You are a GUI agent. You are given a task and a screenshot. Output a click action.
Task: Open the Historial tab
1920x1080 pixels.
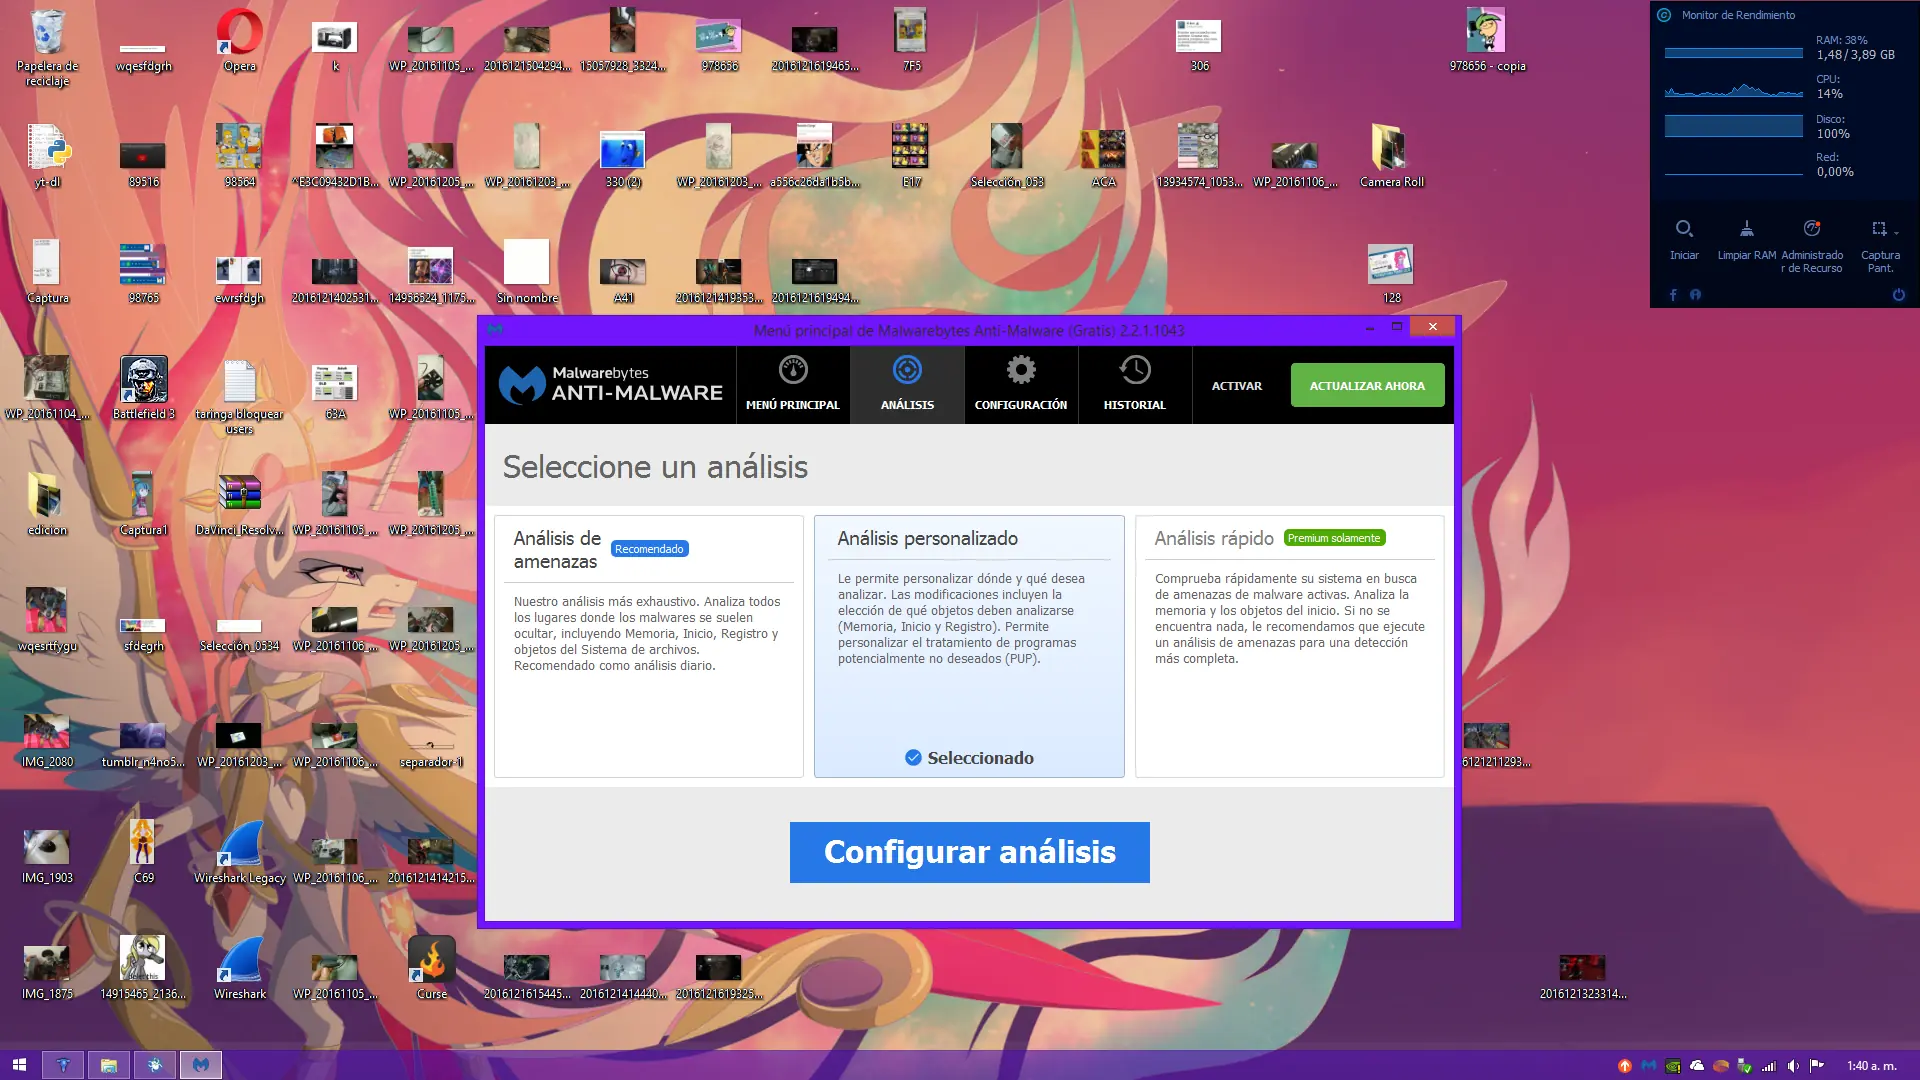coord(1134,385)
